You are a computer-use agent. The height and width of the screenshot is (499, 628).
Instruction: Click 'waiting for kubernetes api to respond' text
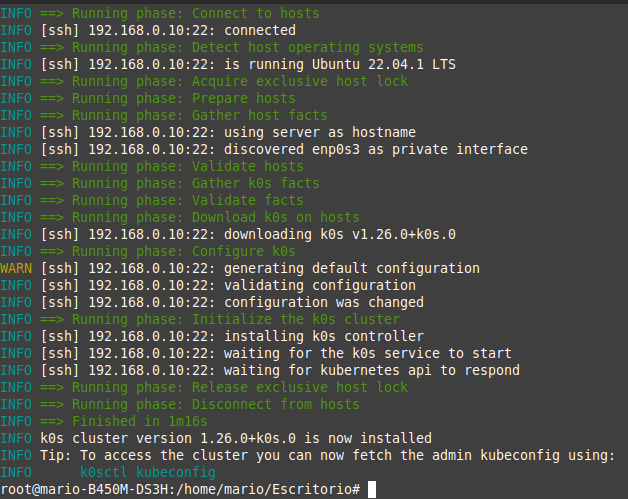pyautogui.click(x=372, y=370)
